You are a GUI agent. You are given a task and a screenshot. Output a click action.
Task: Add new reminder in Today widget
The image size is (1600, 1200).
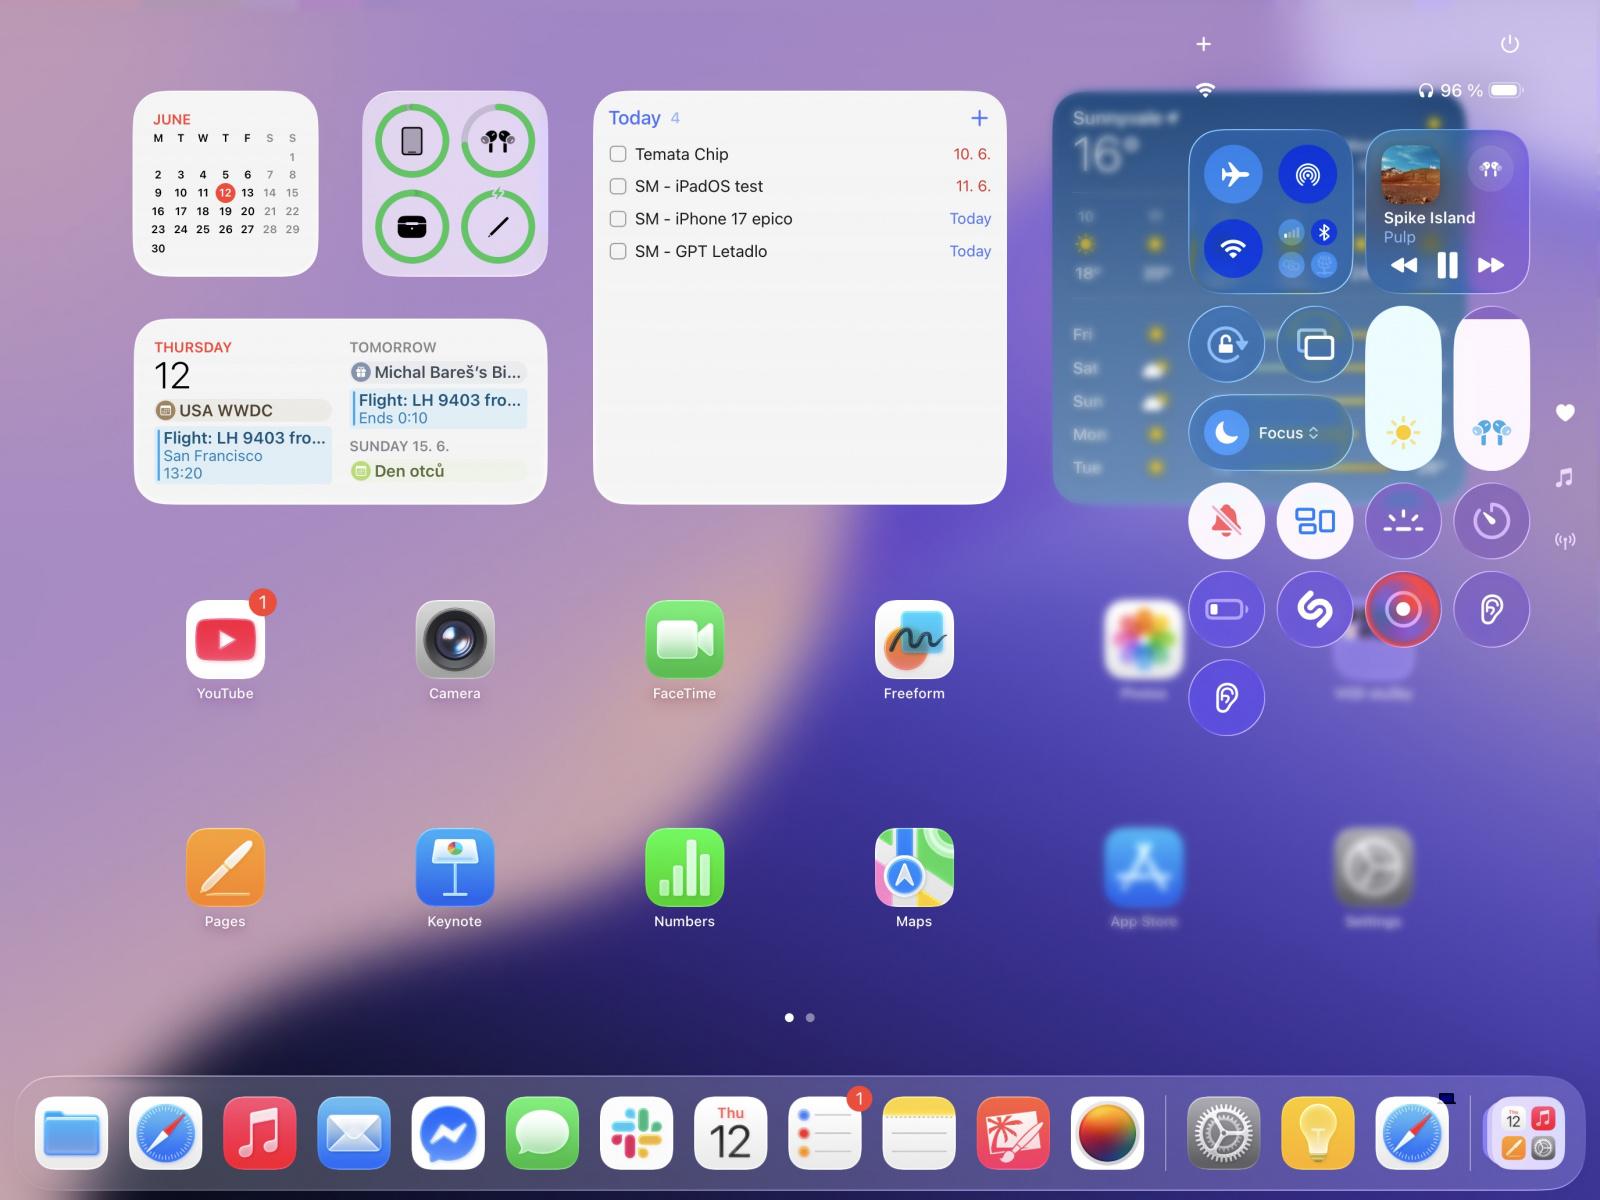[979, 118]
